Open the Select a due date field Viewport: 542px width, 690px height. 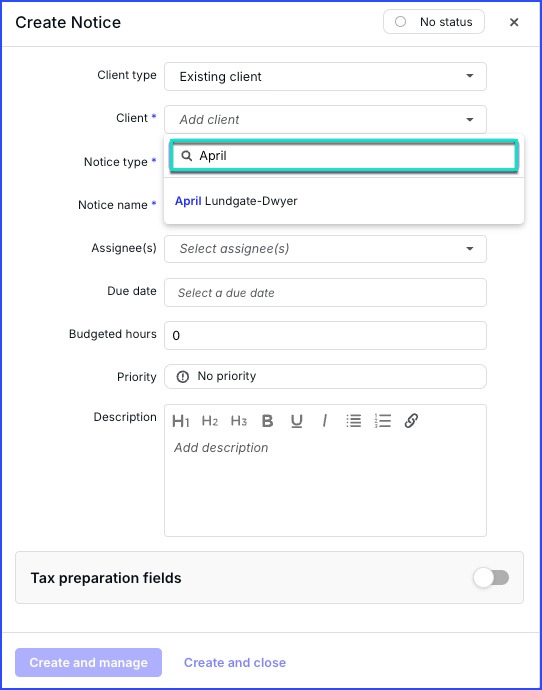[326, 293]
